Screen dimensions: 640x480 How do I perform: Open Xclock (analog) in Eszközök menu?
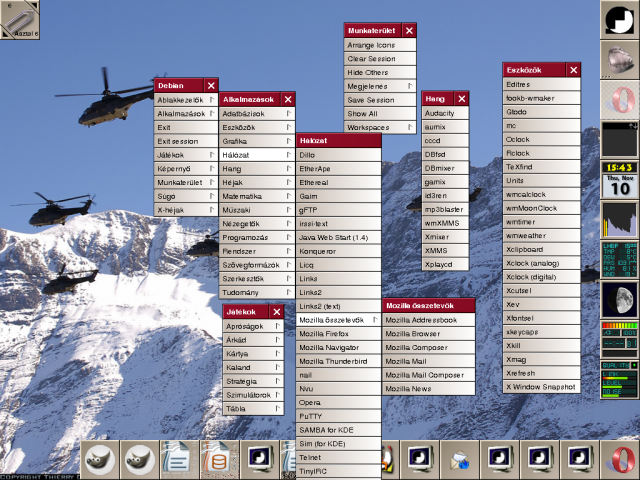point(542,263)
